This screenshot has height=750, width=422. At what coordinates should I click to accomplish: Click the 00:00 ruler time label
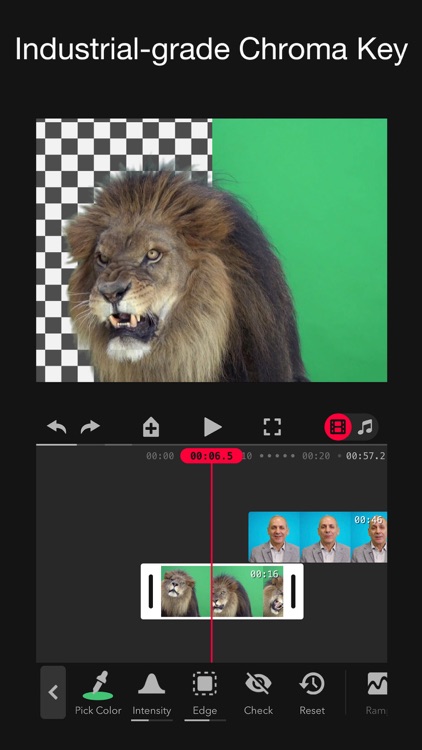coord(160,456)
